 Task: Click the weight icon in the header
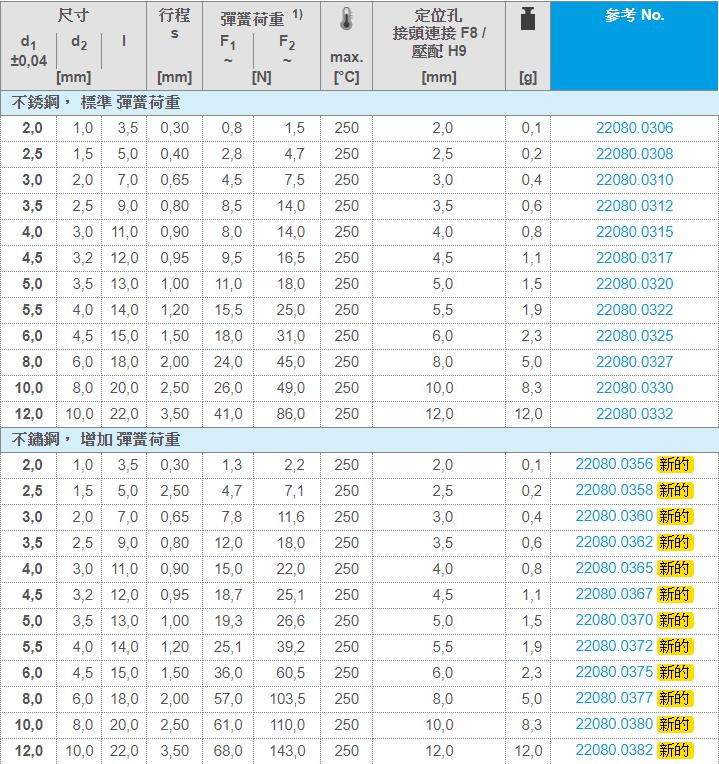coord(527,19)
